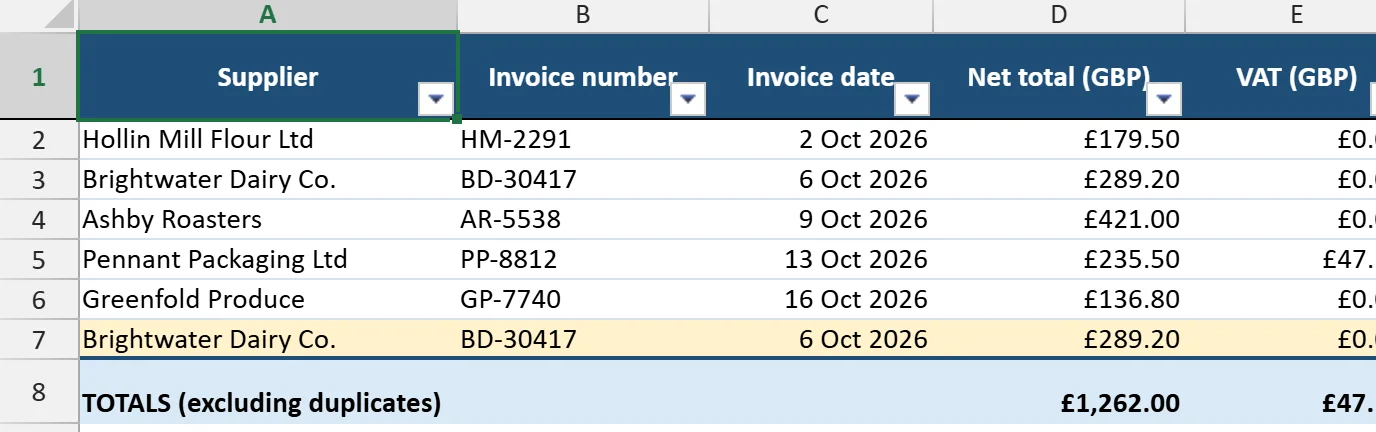
Task: Click net total £289.20 in row 7
Action: coord(1060,339)
